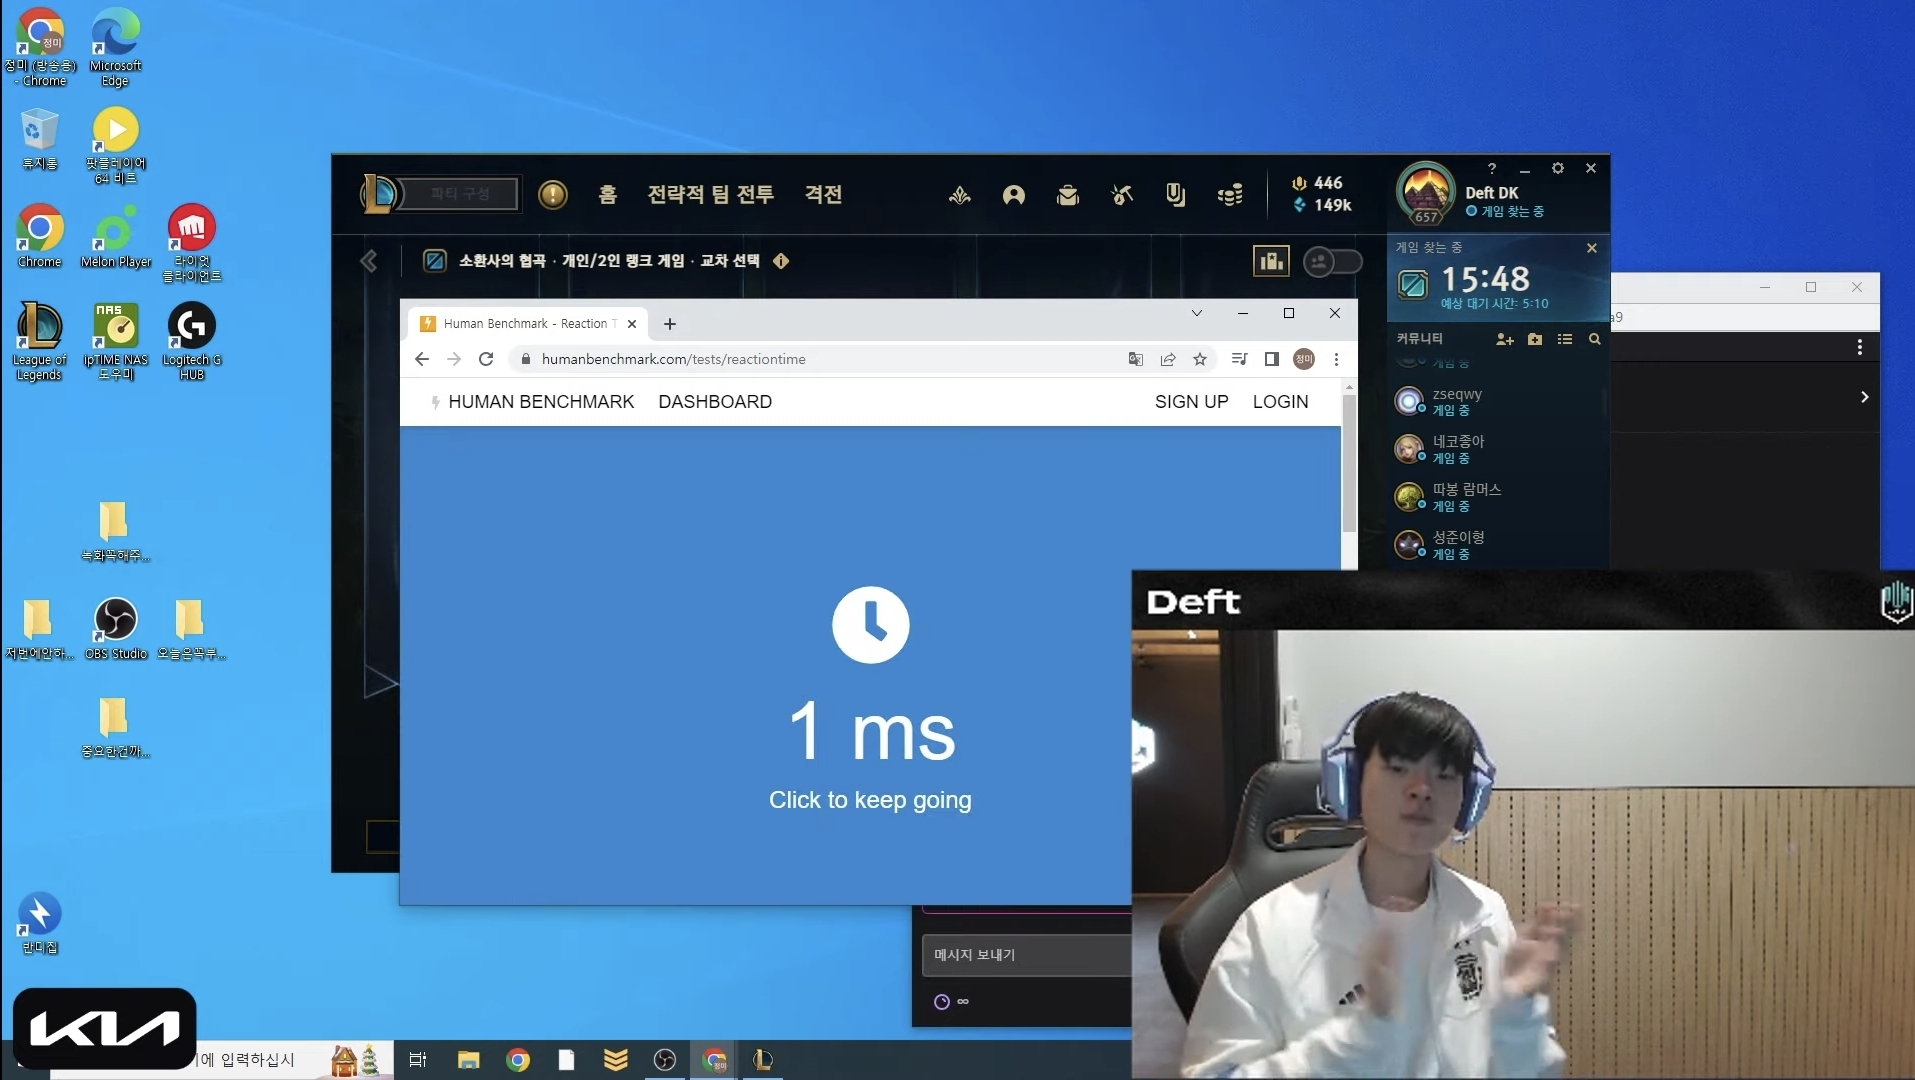Open Chrome's tab search chevron
Image resolution: width=1915 pixels, height=1080 pixels.
pyautogui.click(x=1197, y=313)
